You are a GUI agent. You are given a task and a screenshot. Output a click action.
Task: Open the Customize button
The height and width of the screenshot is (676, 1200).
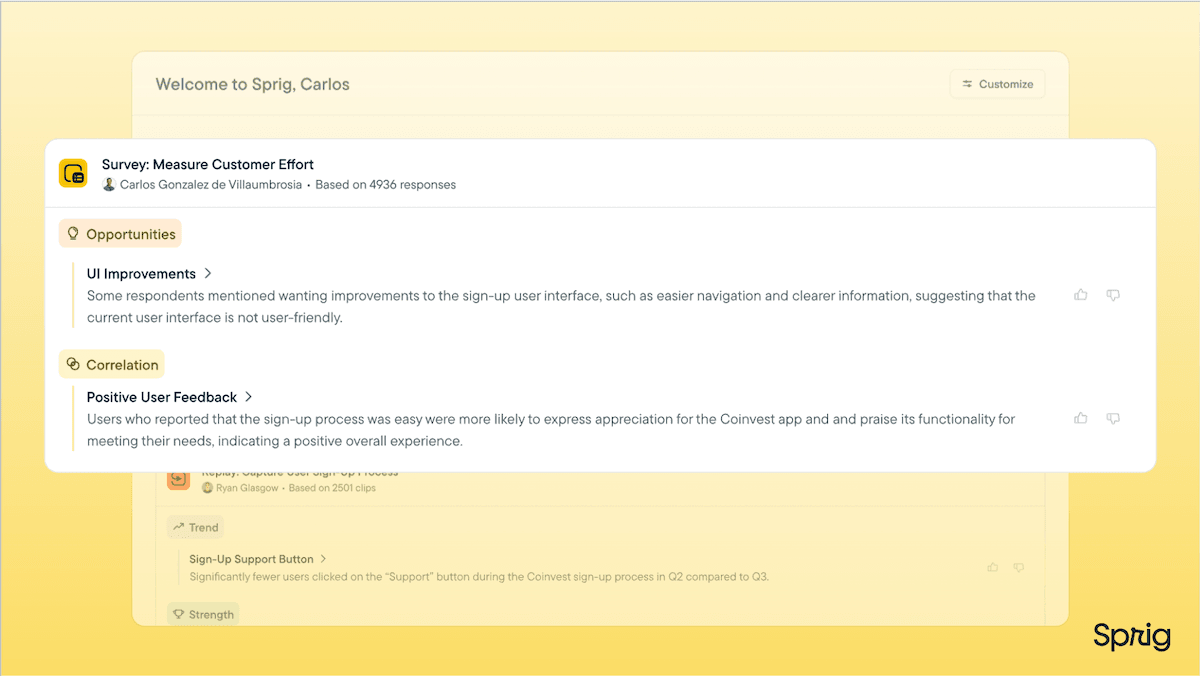pos(997,84)
